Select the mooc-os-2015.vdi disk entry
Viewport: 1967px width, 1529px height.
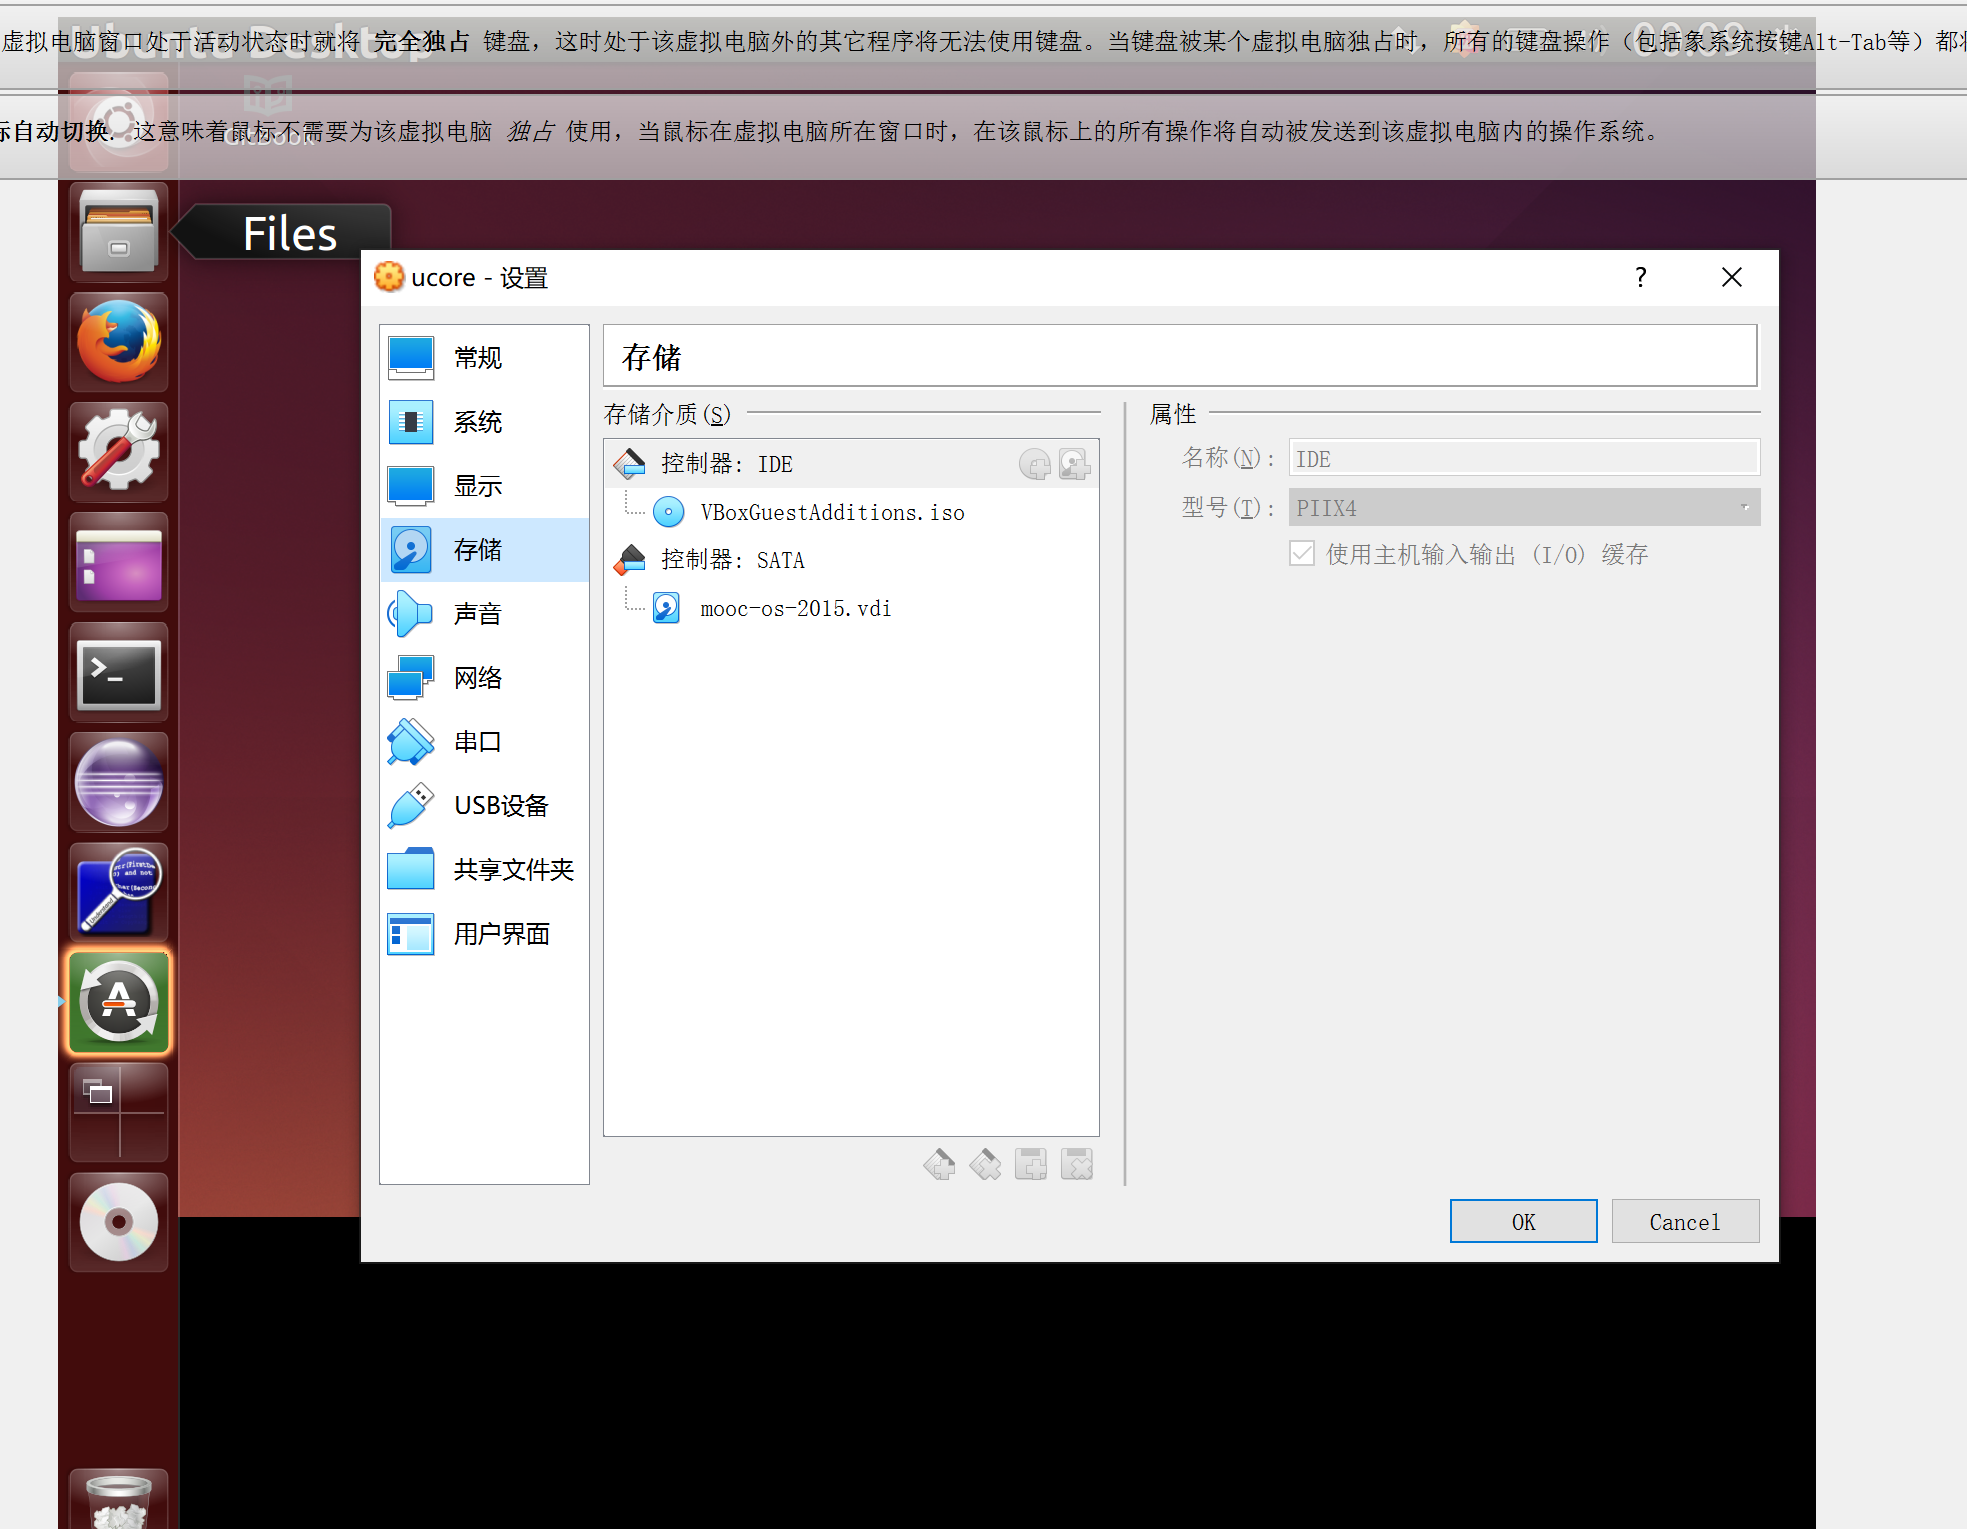point(795,607)
